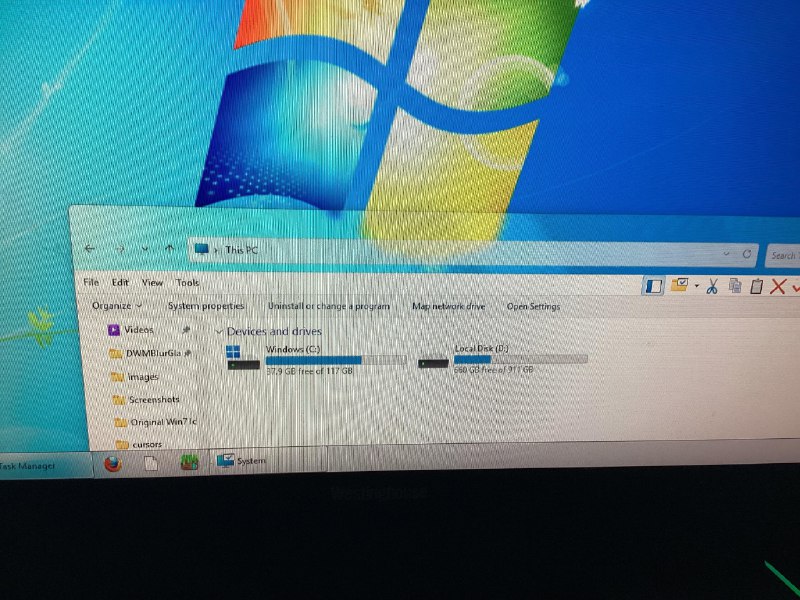Refresh the This PC view
800x600 pixels.
[746, 254]
